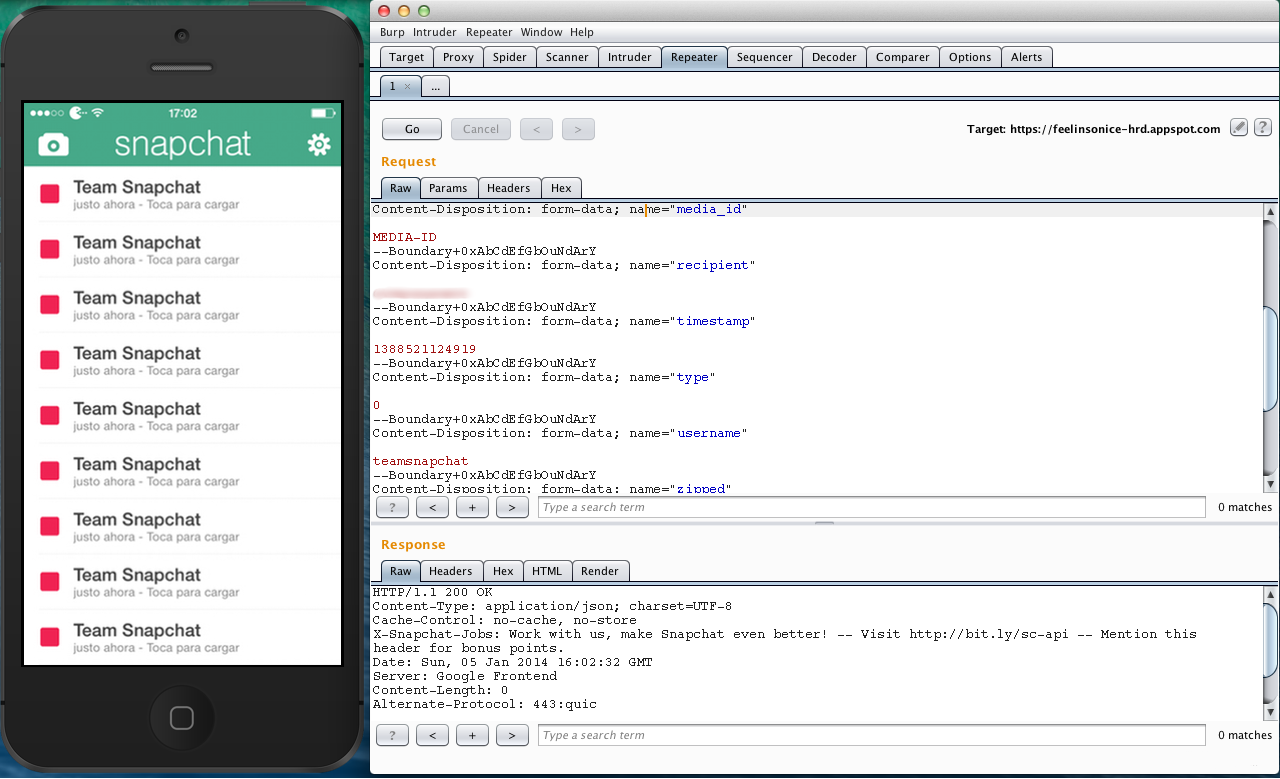This screenshot has height=779, width=1280.
Task: Switch to the Scanner tab
Action: 567,57
